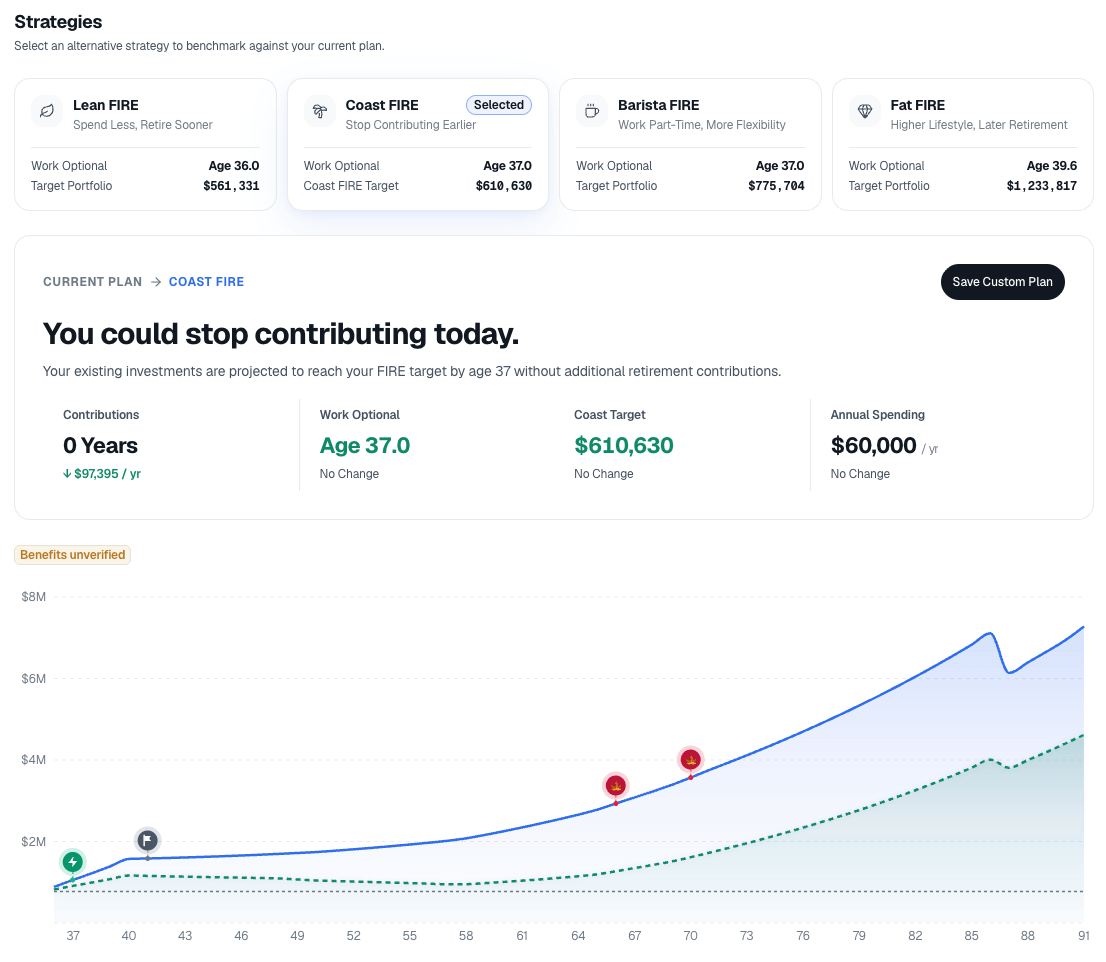Click the Lean FIRE leaf icon
Viewport: 1106px width, 962px height.
pyautogui.click(x=47, y=111)
